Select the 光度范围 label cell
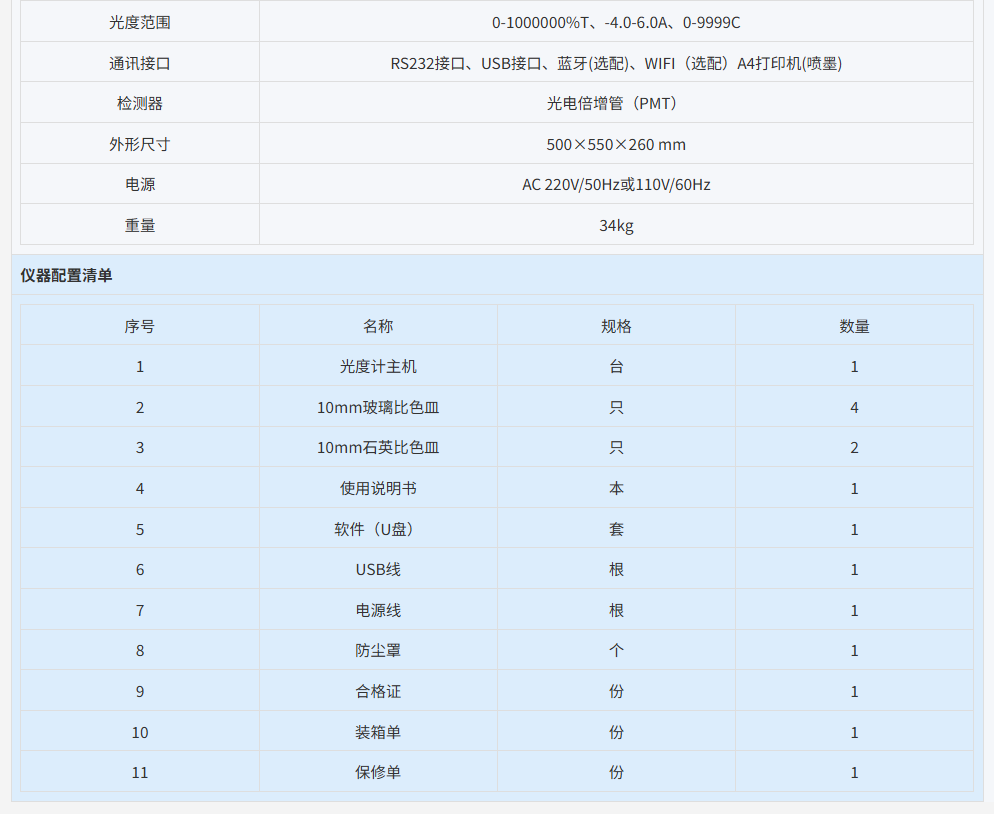The image size is (994, 814). click(x=140, y=22)
